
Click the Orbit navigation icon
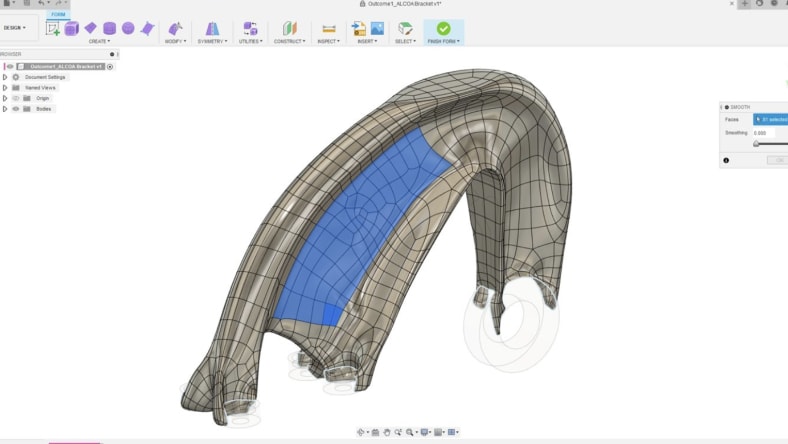(x=360, y=432)
